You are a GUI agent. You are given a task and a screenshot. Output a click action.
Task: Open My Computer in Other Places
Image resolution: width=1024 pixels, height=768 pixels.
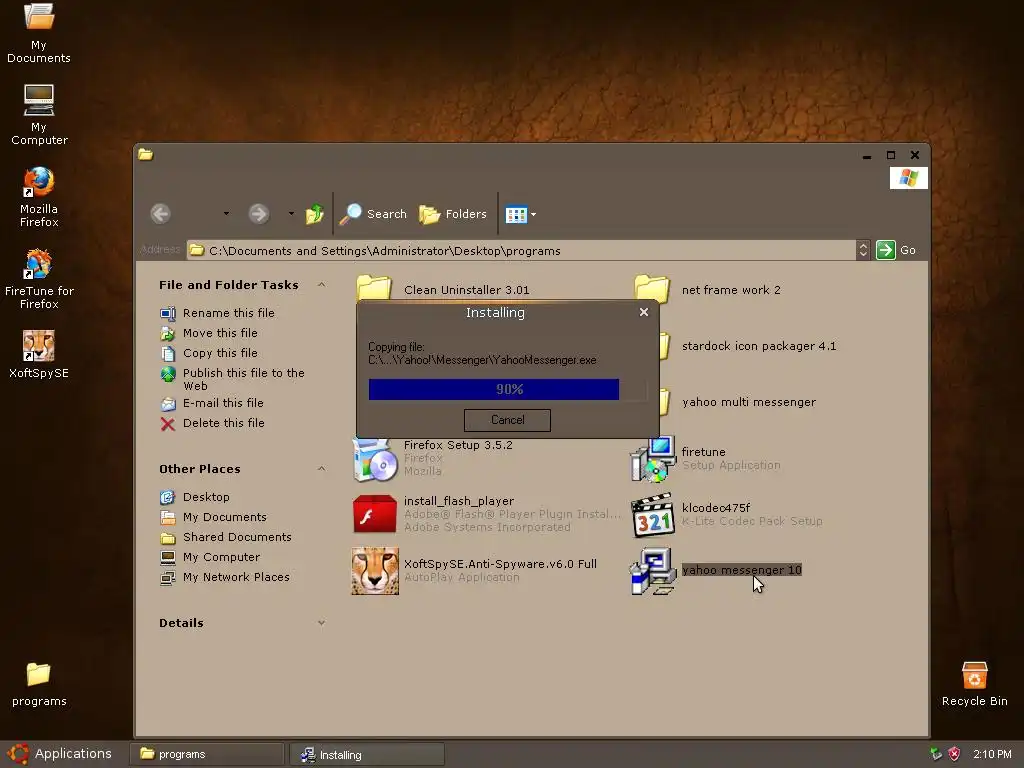coord(210,557)
